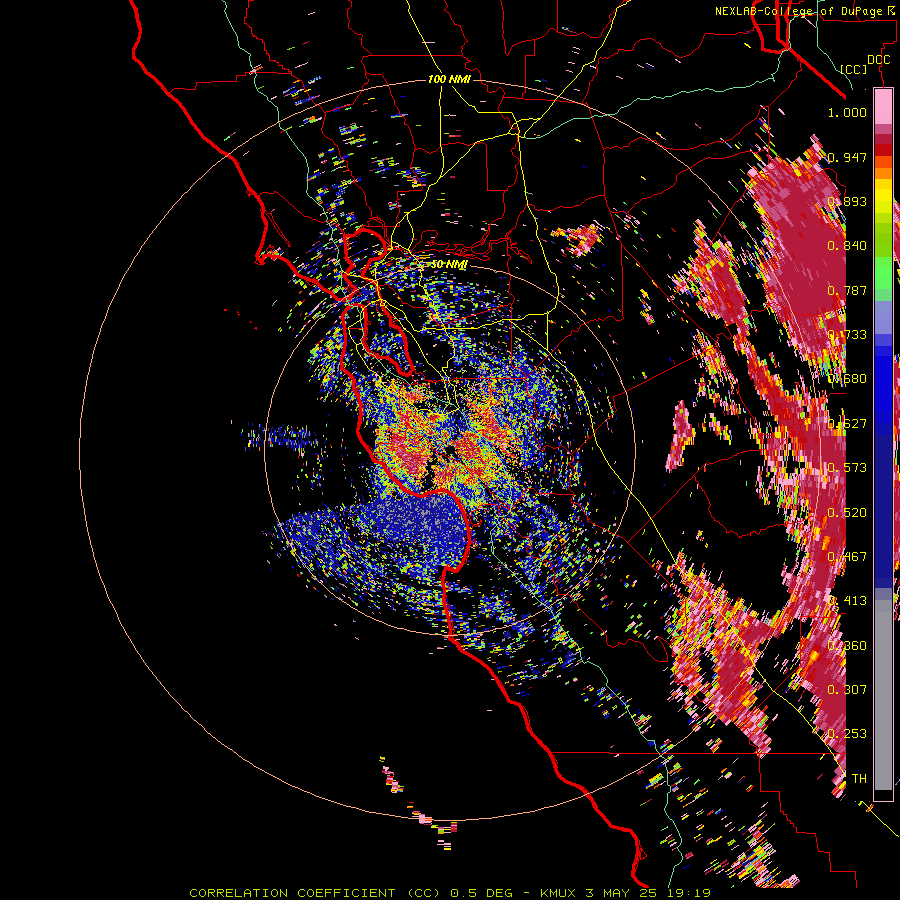Select the 0.893 color scale value
The width and height of the screenshot is (900, 900).
(847, 201)
